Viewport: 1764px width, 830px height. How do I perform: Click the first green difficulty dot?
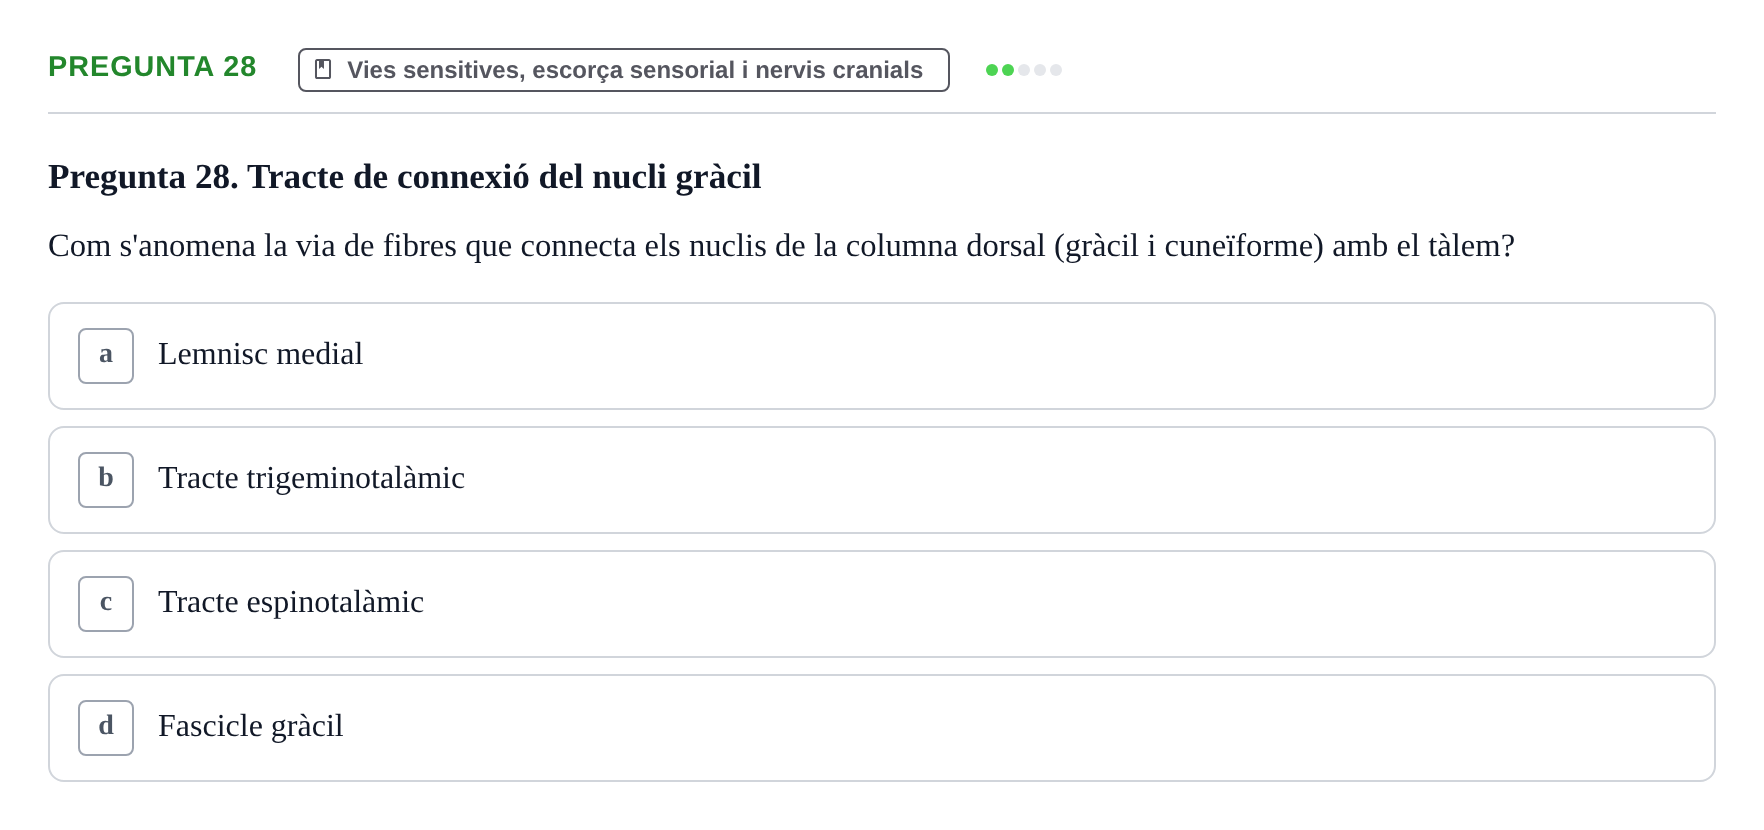(x=992, y=70)
